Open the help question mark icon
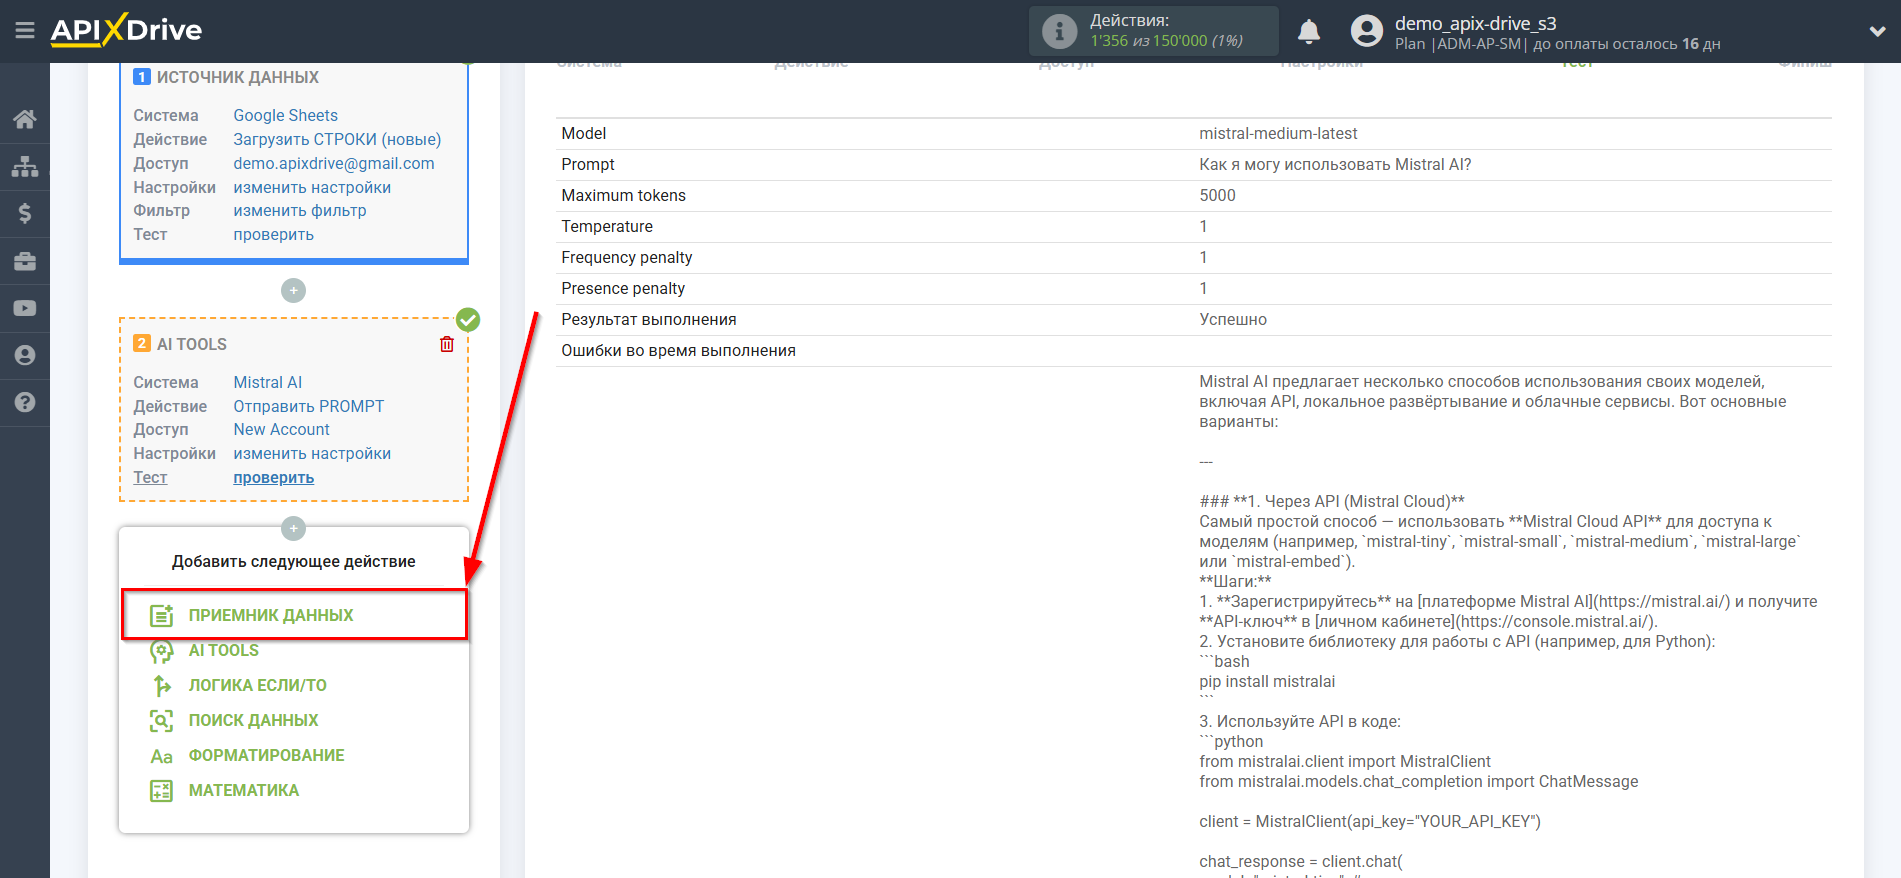Screen dimensions: 1901x878 pyautogui.click(x=25, y=402)
